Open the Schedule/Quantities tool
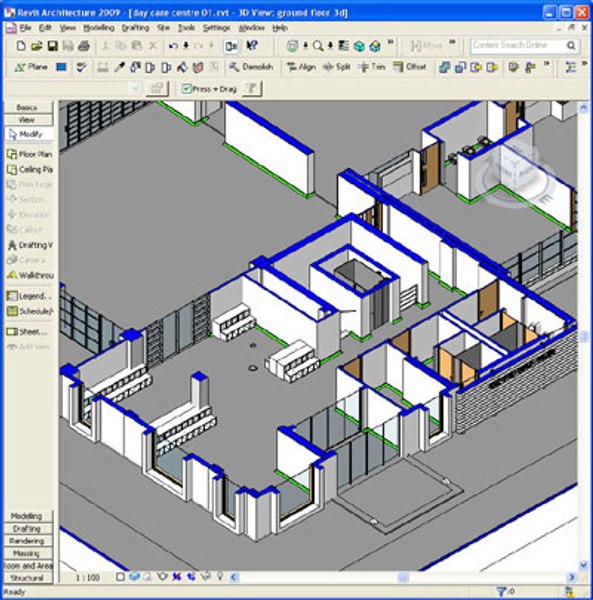Image resolution: width=593 pixels, height=600 pixels. coord(29,311)
